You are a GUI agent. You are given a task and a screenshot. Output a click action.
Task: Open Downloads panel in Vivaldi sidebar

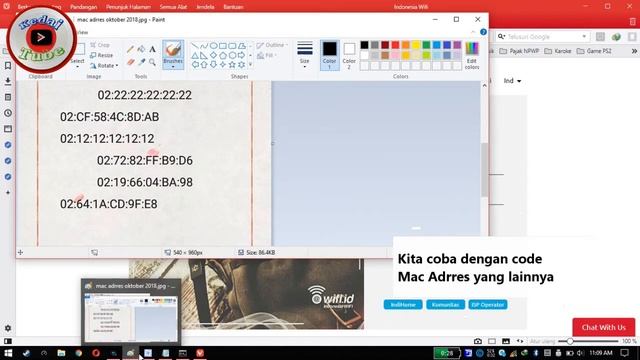tap(8, 81)
